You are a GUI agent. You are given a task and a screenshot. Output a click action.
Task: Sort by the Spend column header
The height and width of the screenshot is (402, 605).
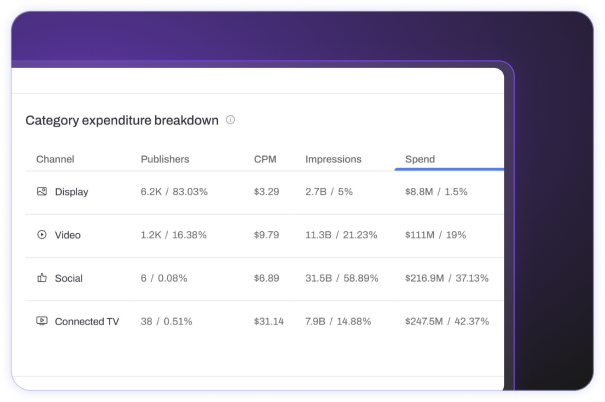(420, 159)
